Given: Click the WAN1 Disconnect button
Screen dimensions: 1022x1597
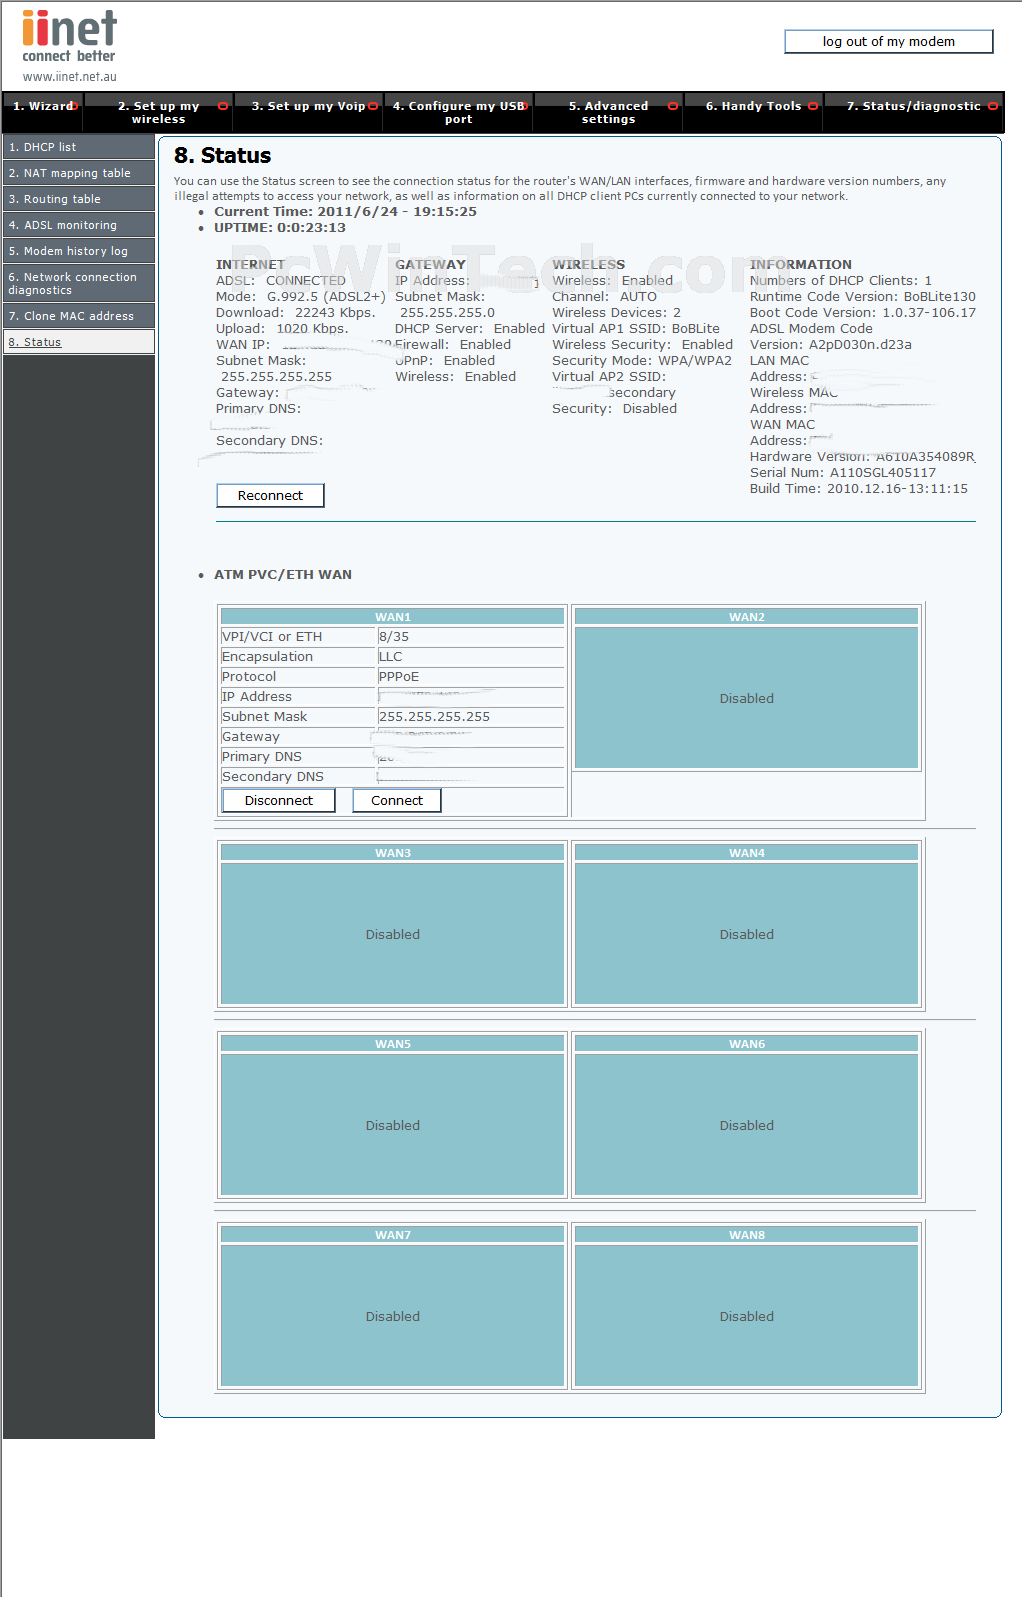Looking at the screenshot, I should [x=278, y=801].
